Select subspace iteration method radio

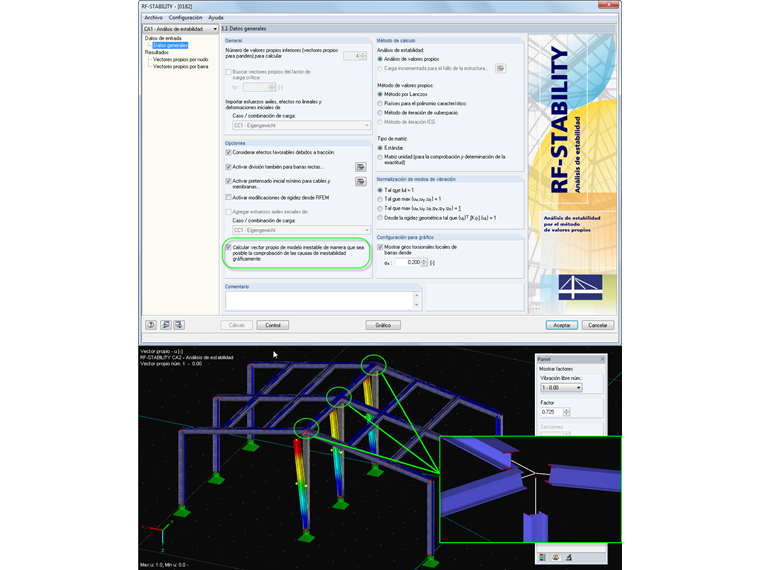380,113
